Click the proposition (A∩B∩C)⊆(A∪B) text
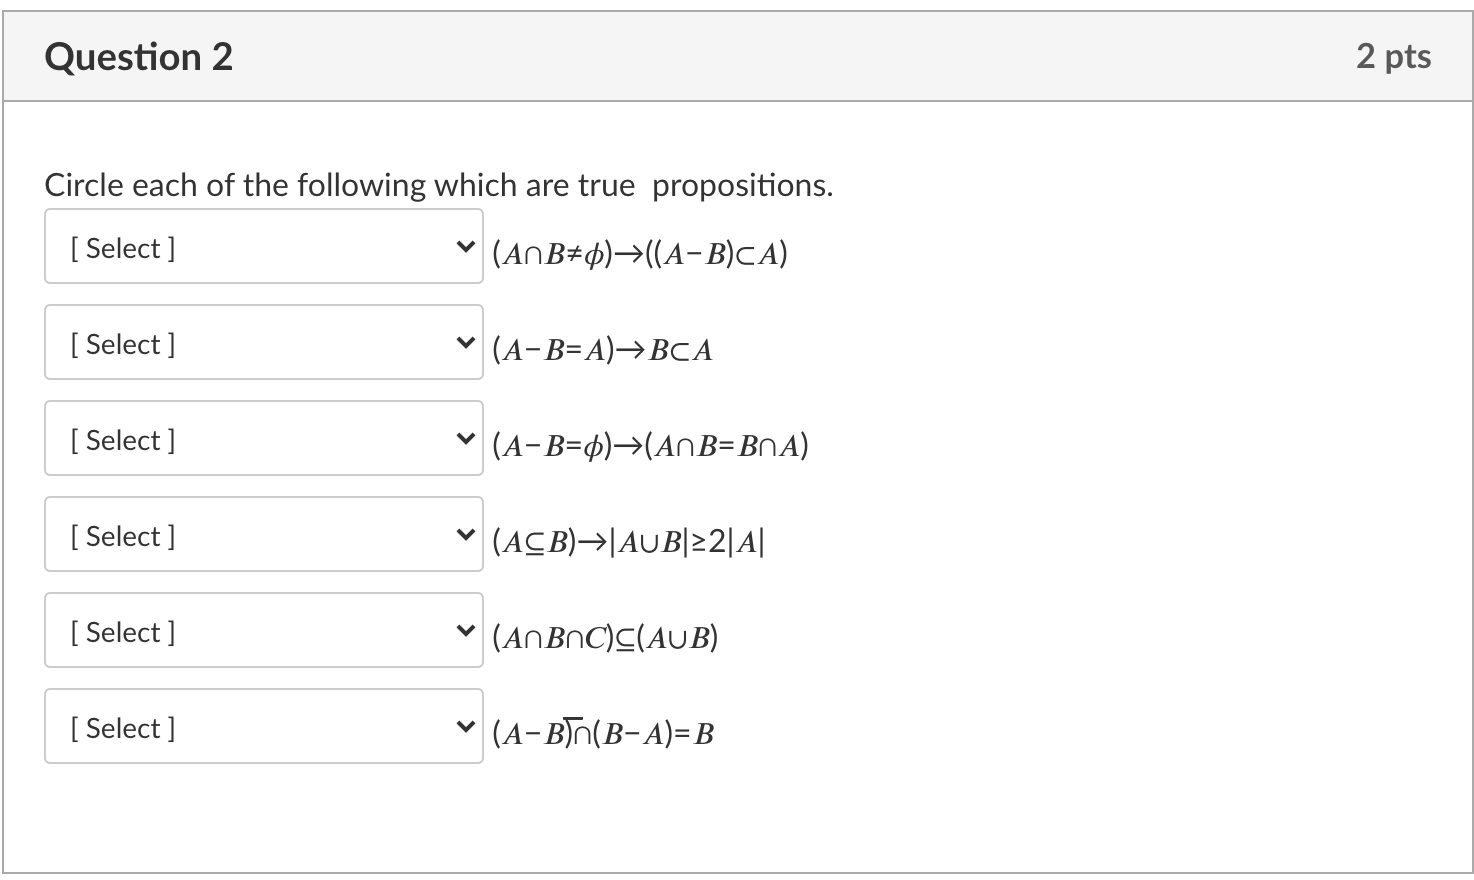This screenshot has width=1474, height=880. point(606,637)
